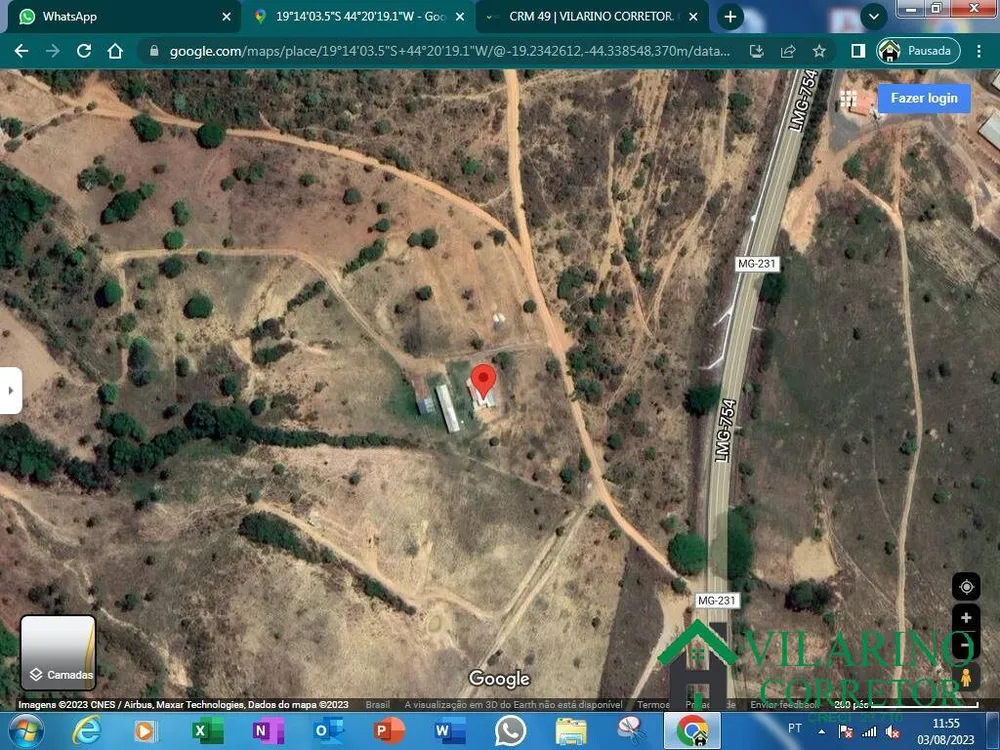Click the Enviar feedback link
1000x750 pixels.
784,705
